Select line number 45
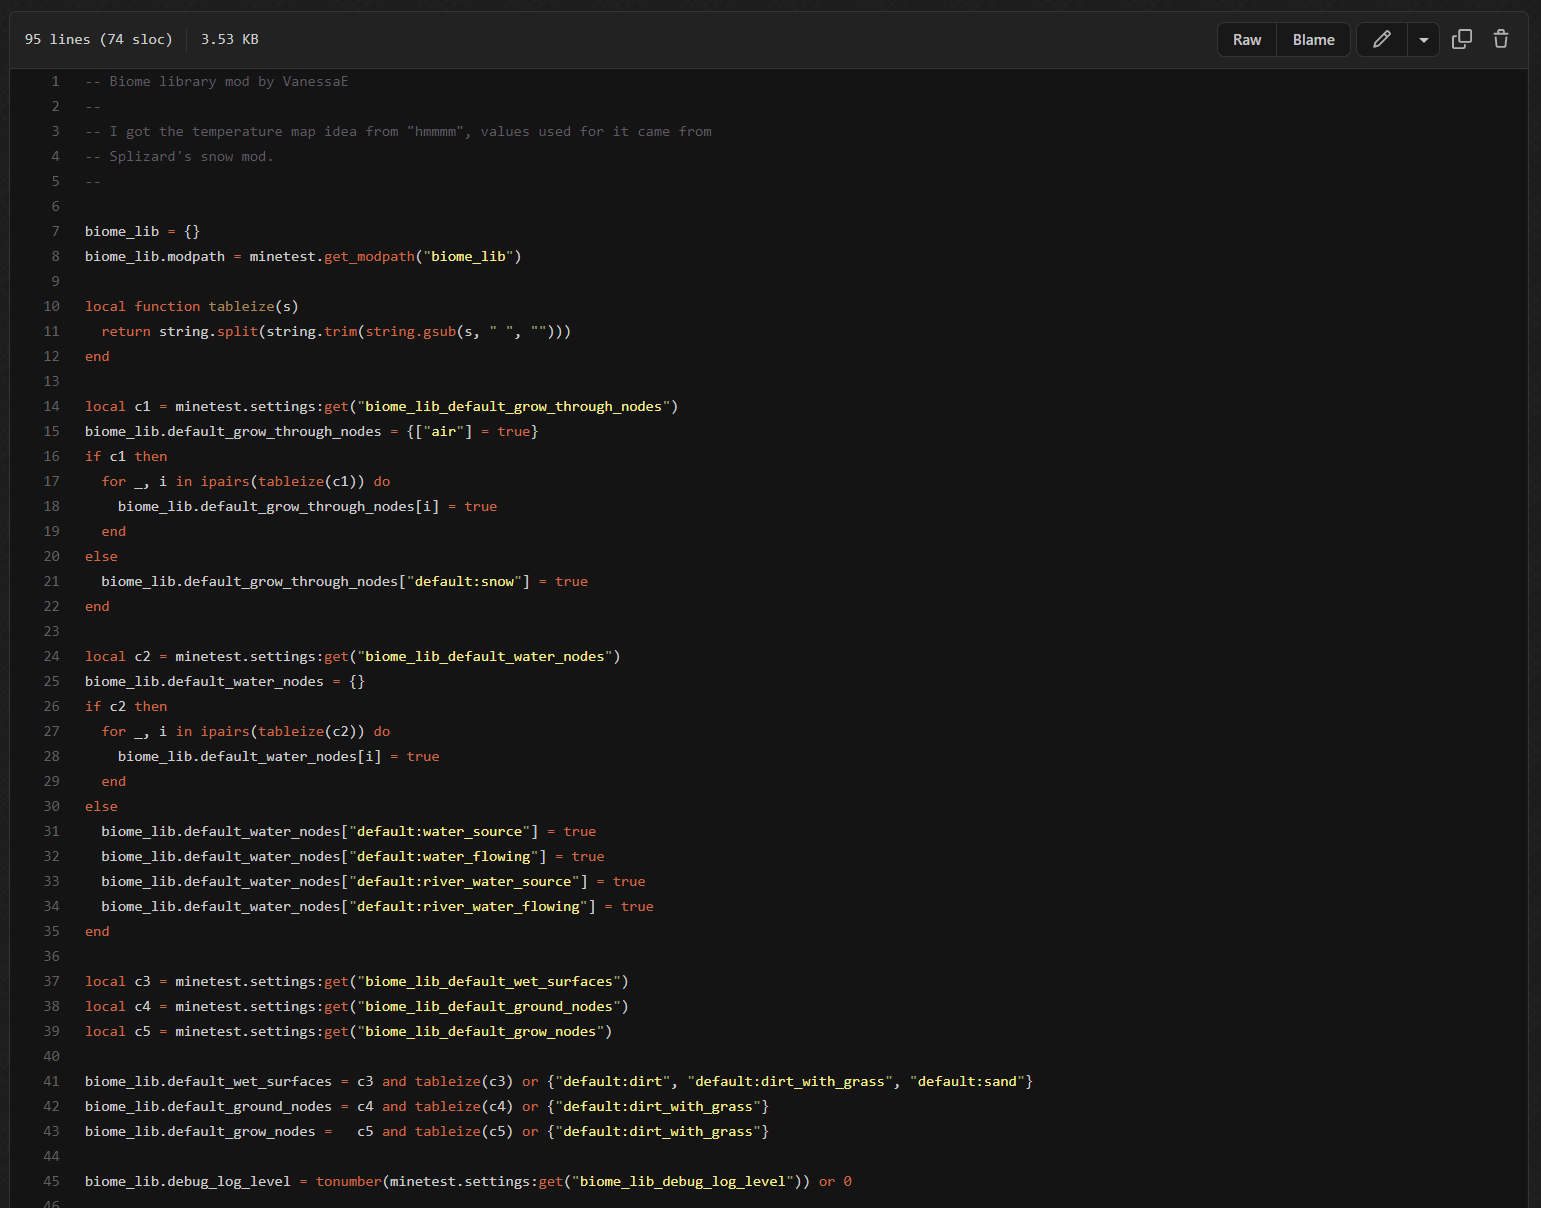The width and height of the screenshot is (1541, 1208). click(x=52, y=1182)
